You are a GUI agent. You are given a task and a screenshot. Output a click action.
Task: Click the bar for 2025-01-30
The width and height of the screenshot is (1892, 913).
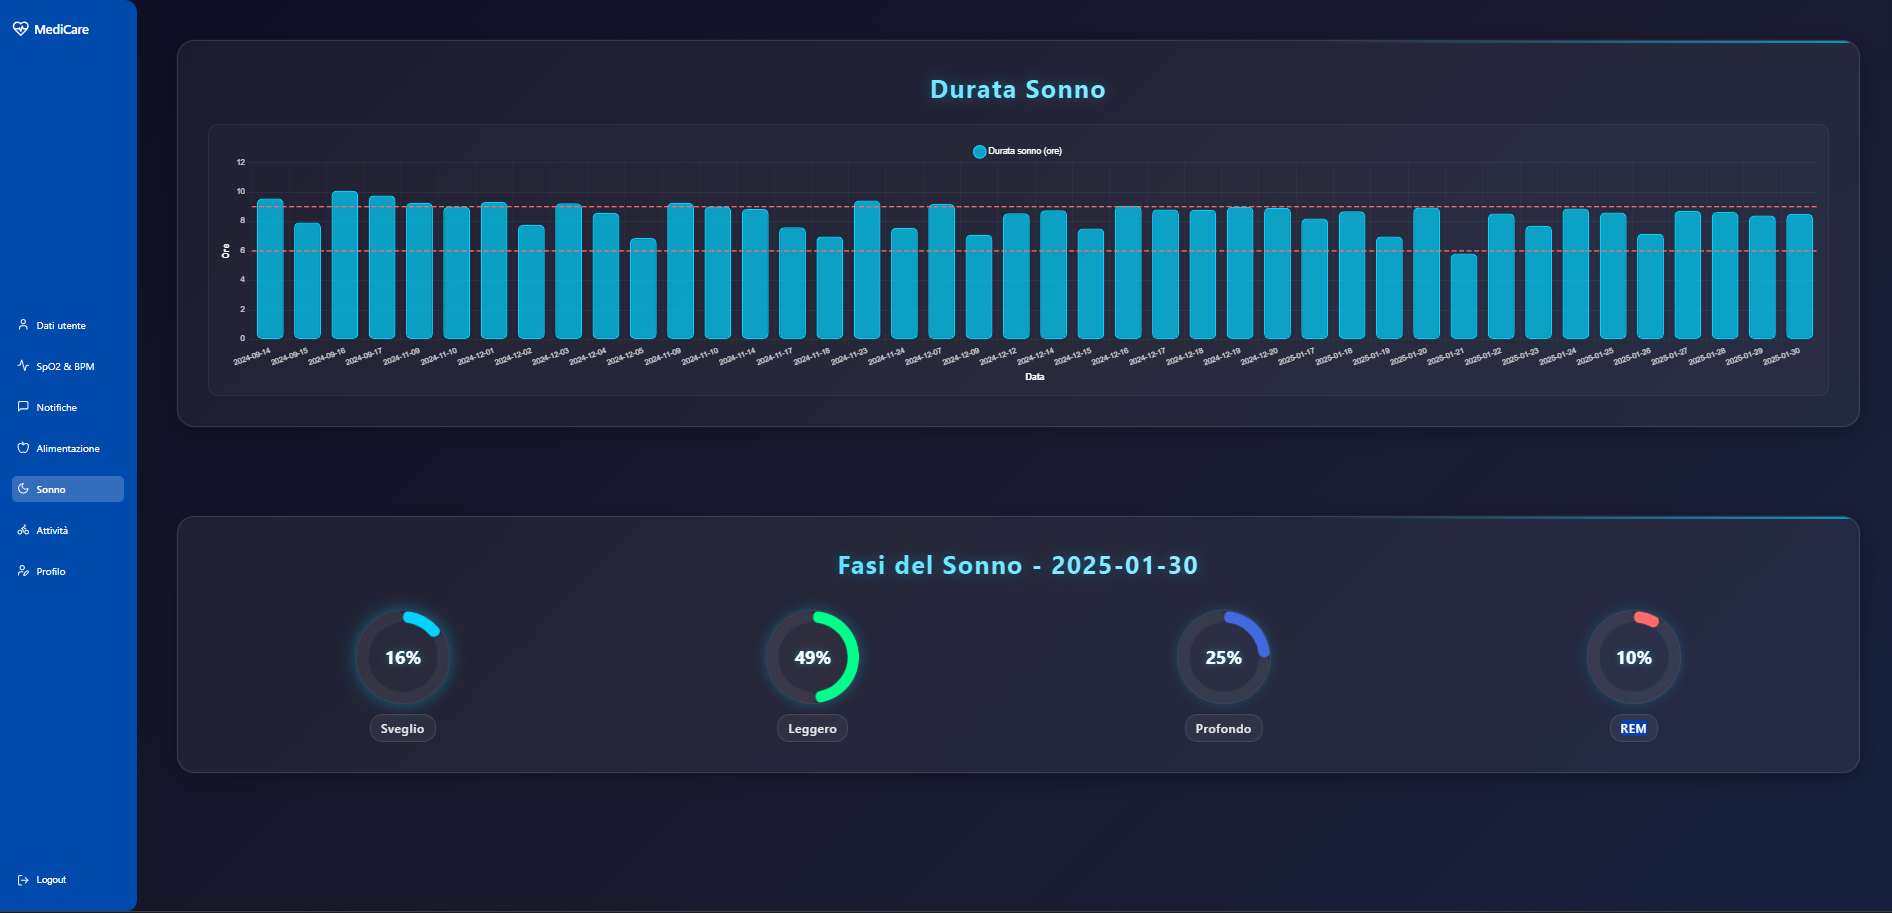(x=1800, y=276)
